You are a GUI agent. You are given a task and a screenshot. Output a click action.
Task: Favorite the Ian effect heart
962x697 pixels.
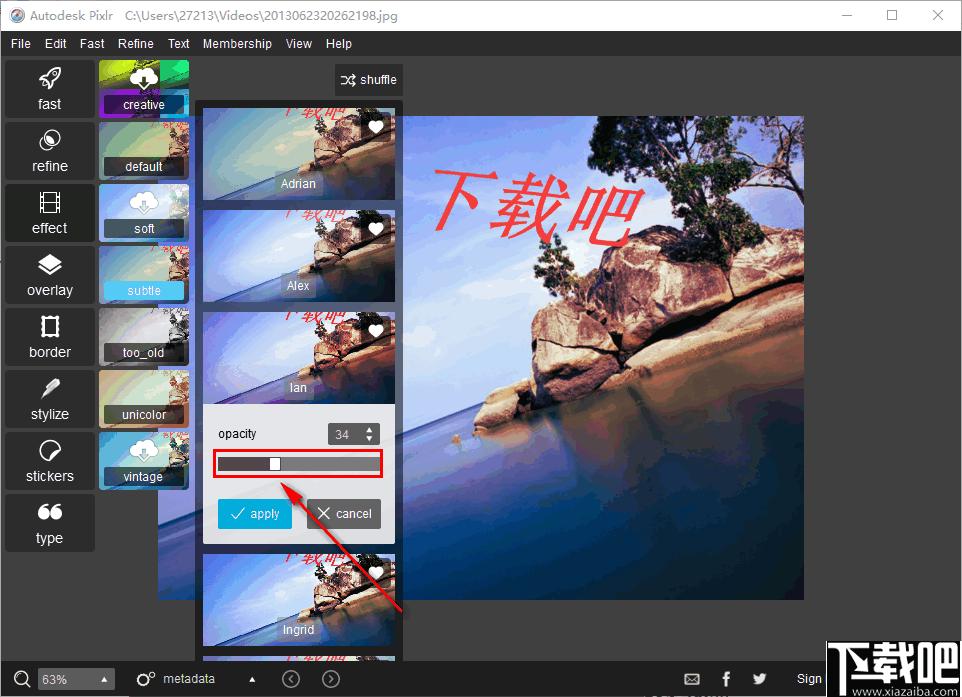pos(376,330)
